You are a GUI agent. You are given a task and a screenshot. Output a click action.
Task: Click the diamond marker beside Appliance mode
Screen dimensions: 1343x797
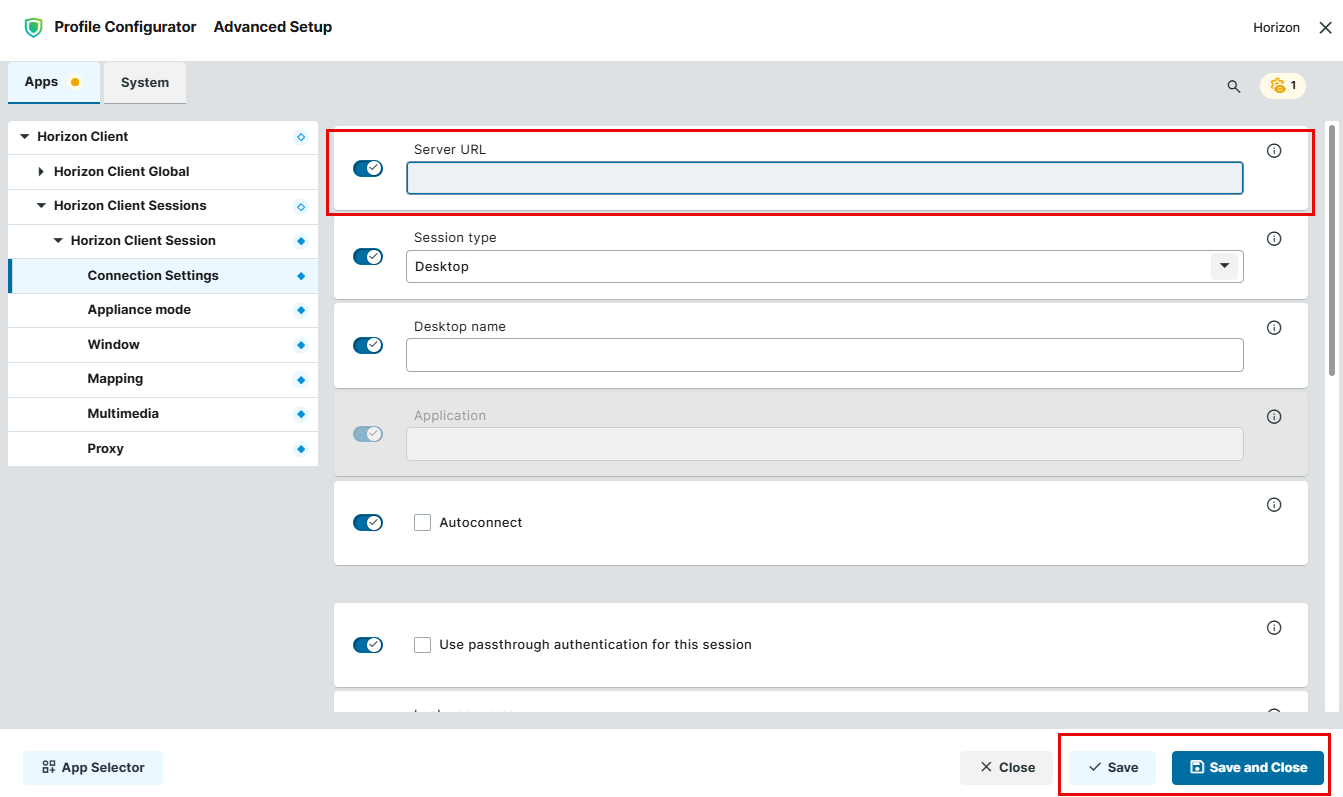pos(301,310)
